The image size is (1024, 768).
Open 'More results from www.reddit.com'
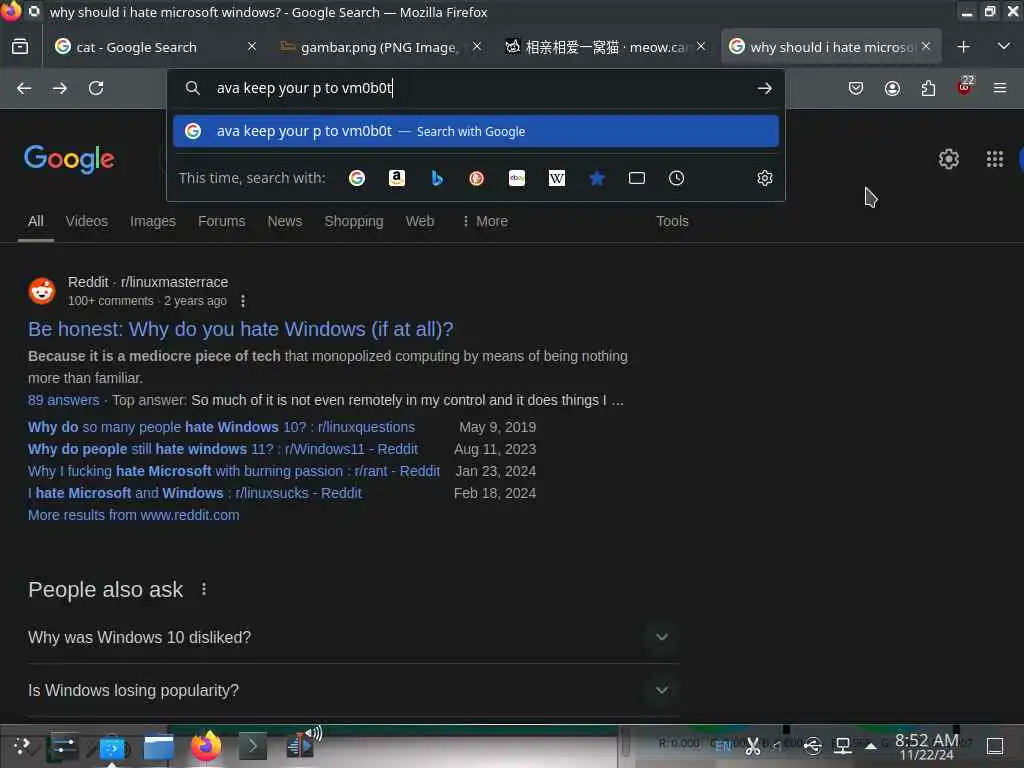point(134,515)
